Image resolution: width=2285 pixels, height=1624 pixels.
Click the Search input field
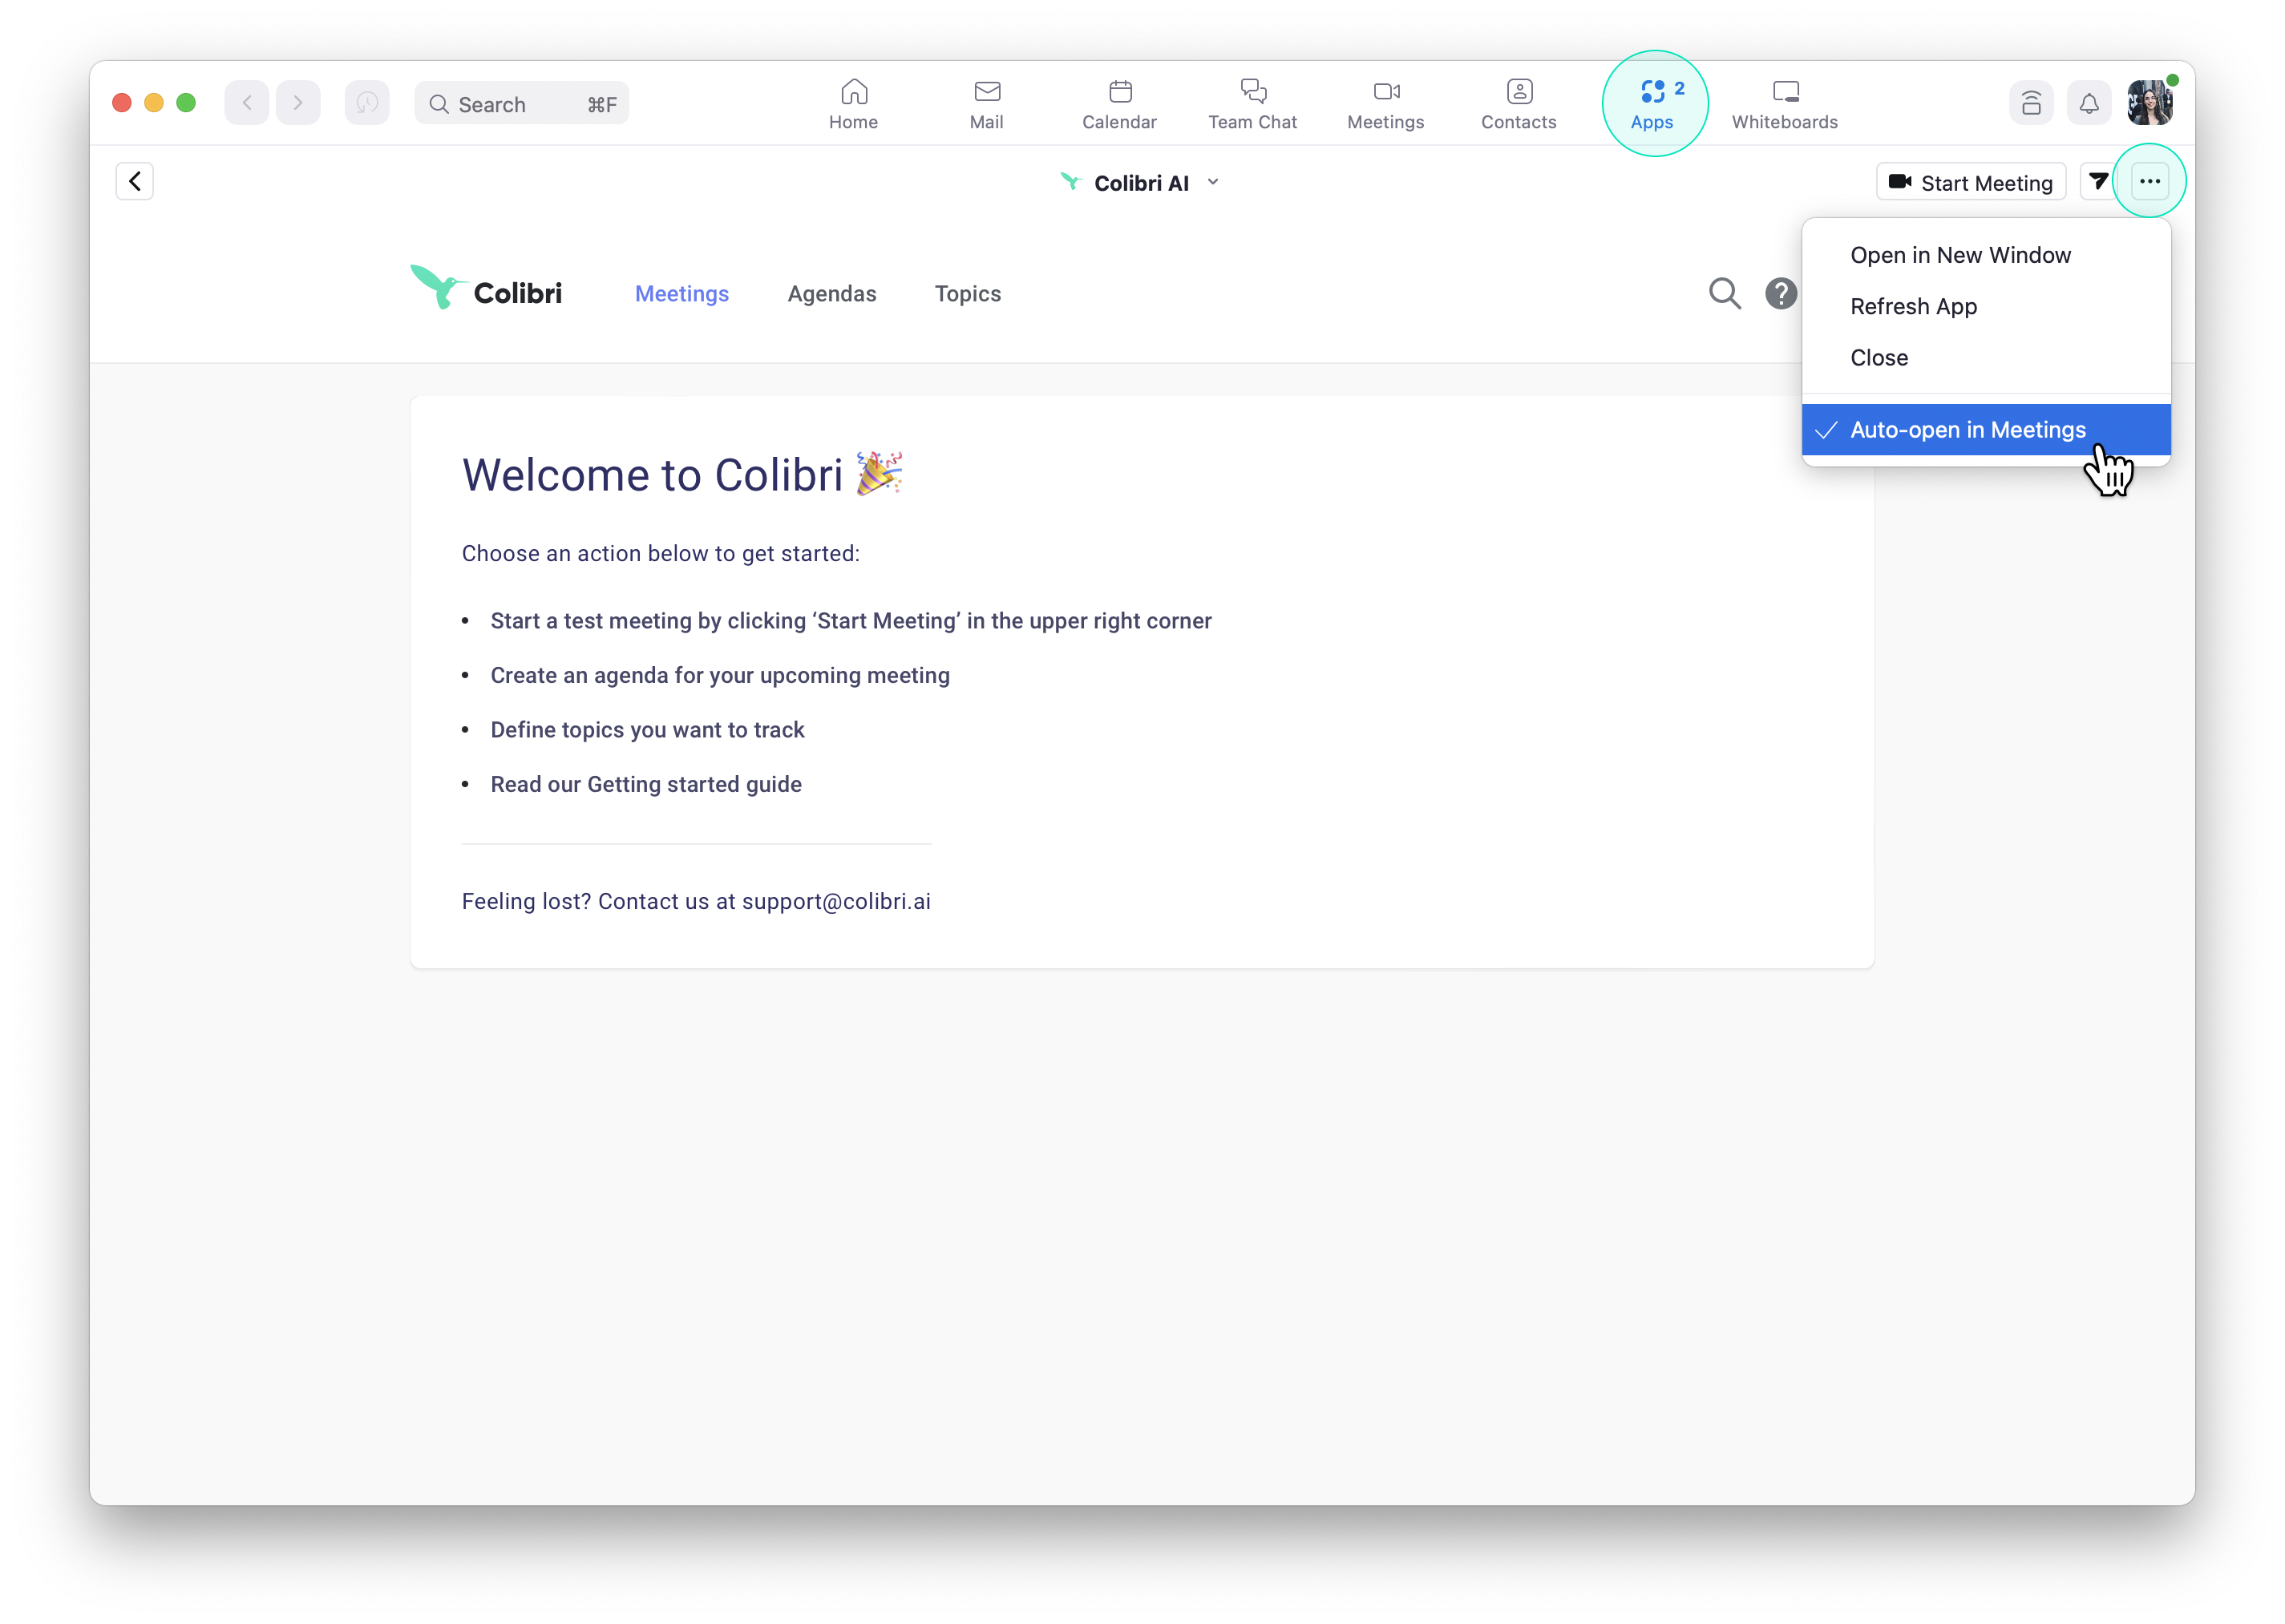click(x=520, y=104)
